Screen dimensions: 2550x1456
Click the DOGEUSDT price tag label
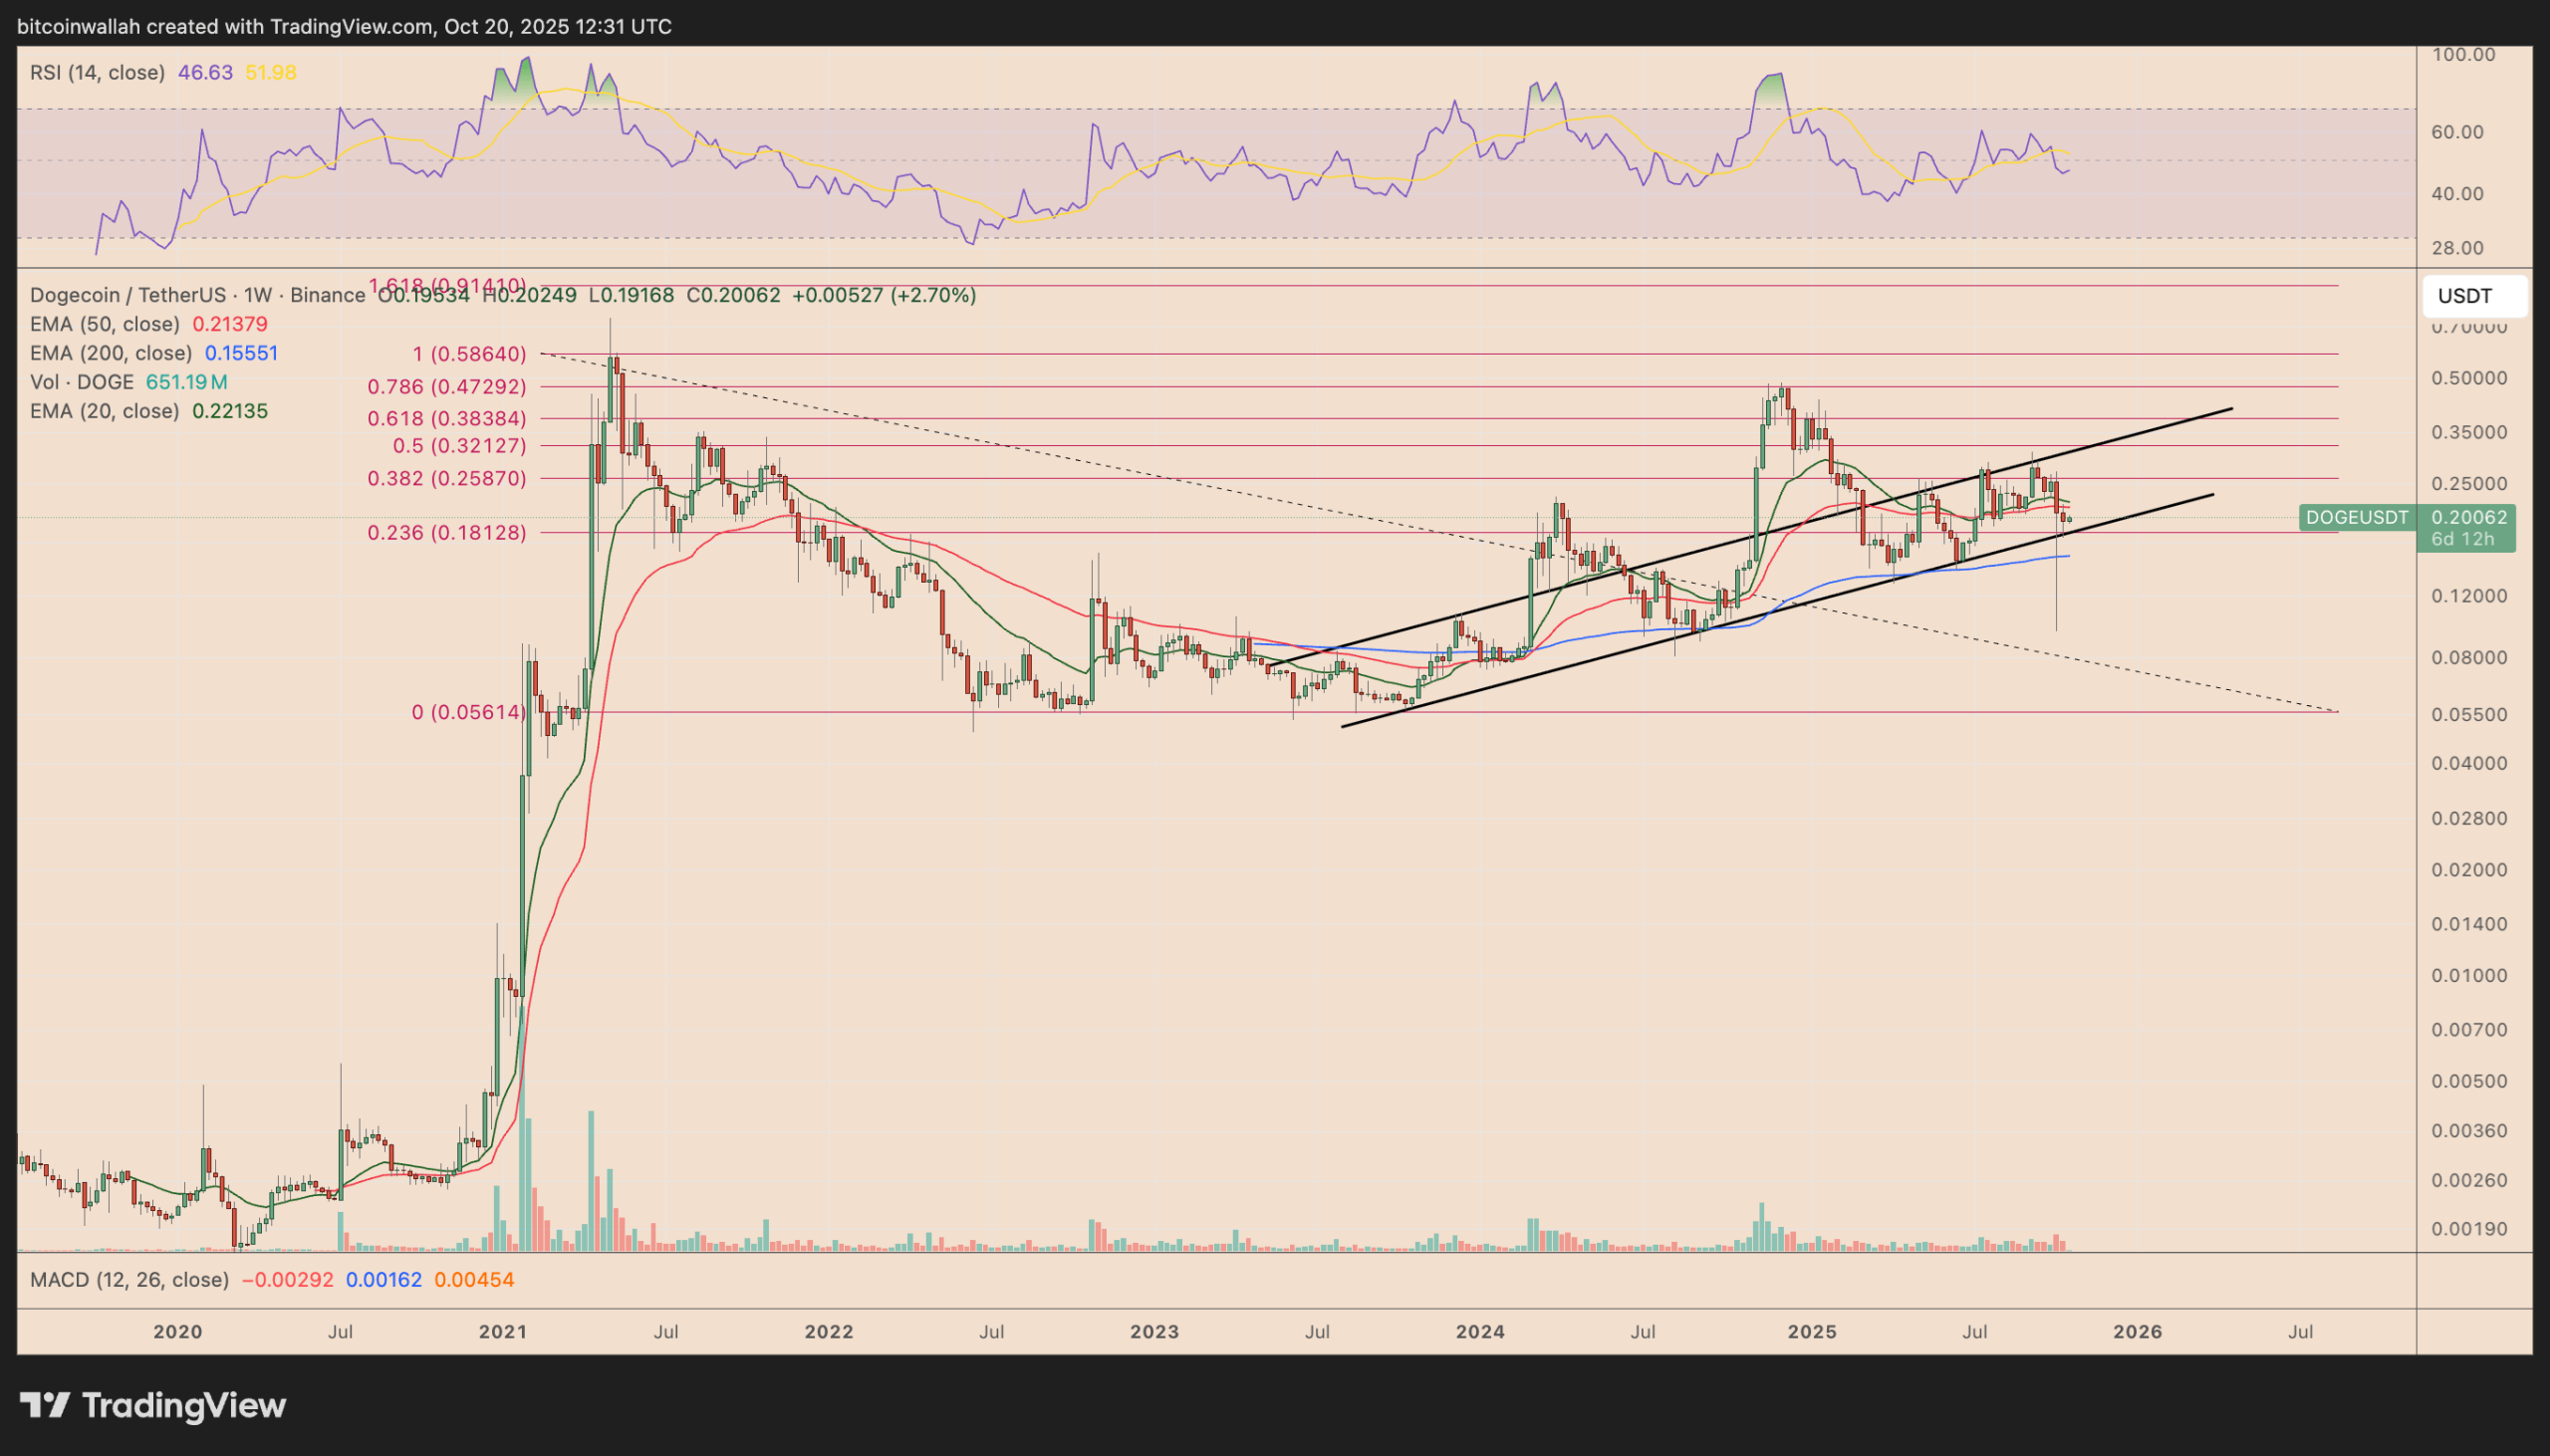[2357, 518]
